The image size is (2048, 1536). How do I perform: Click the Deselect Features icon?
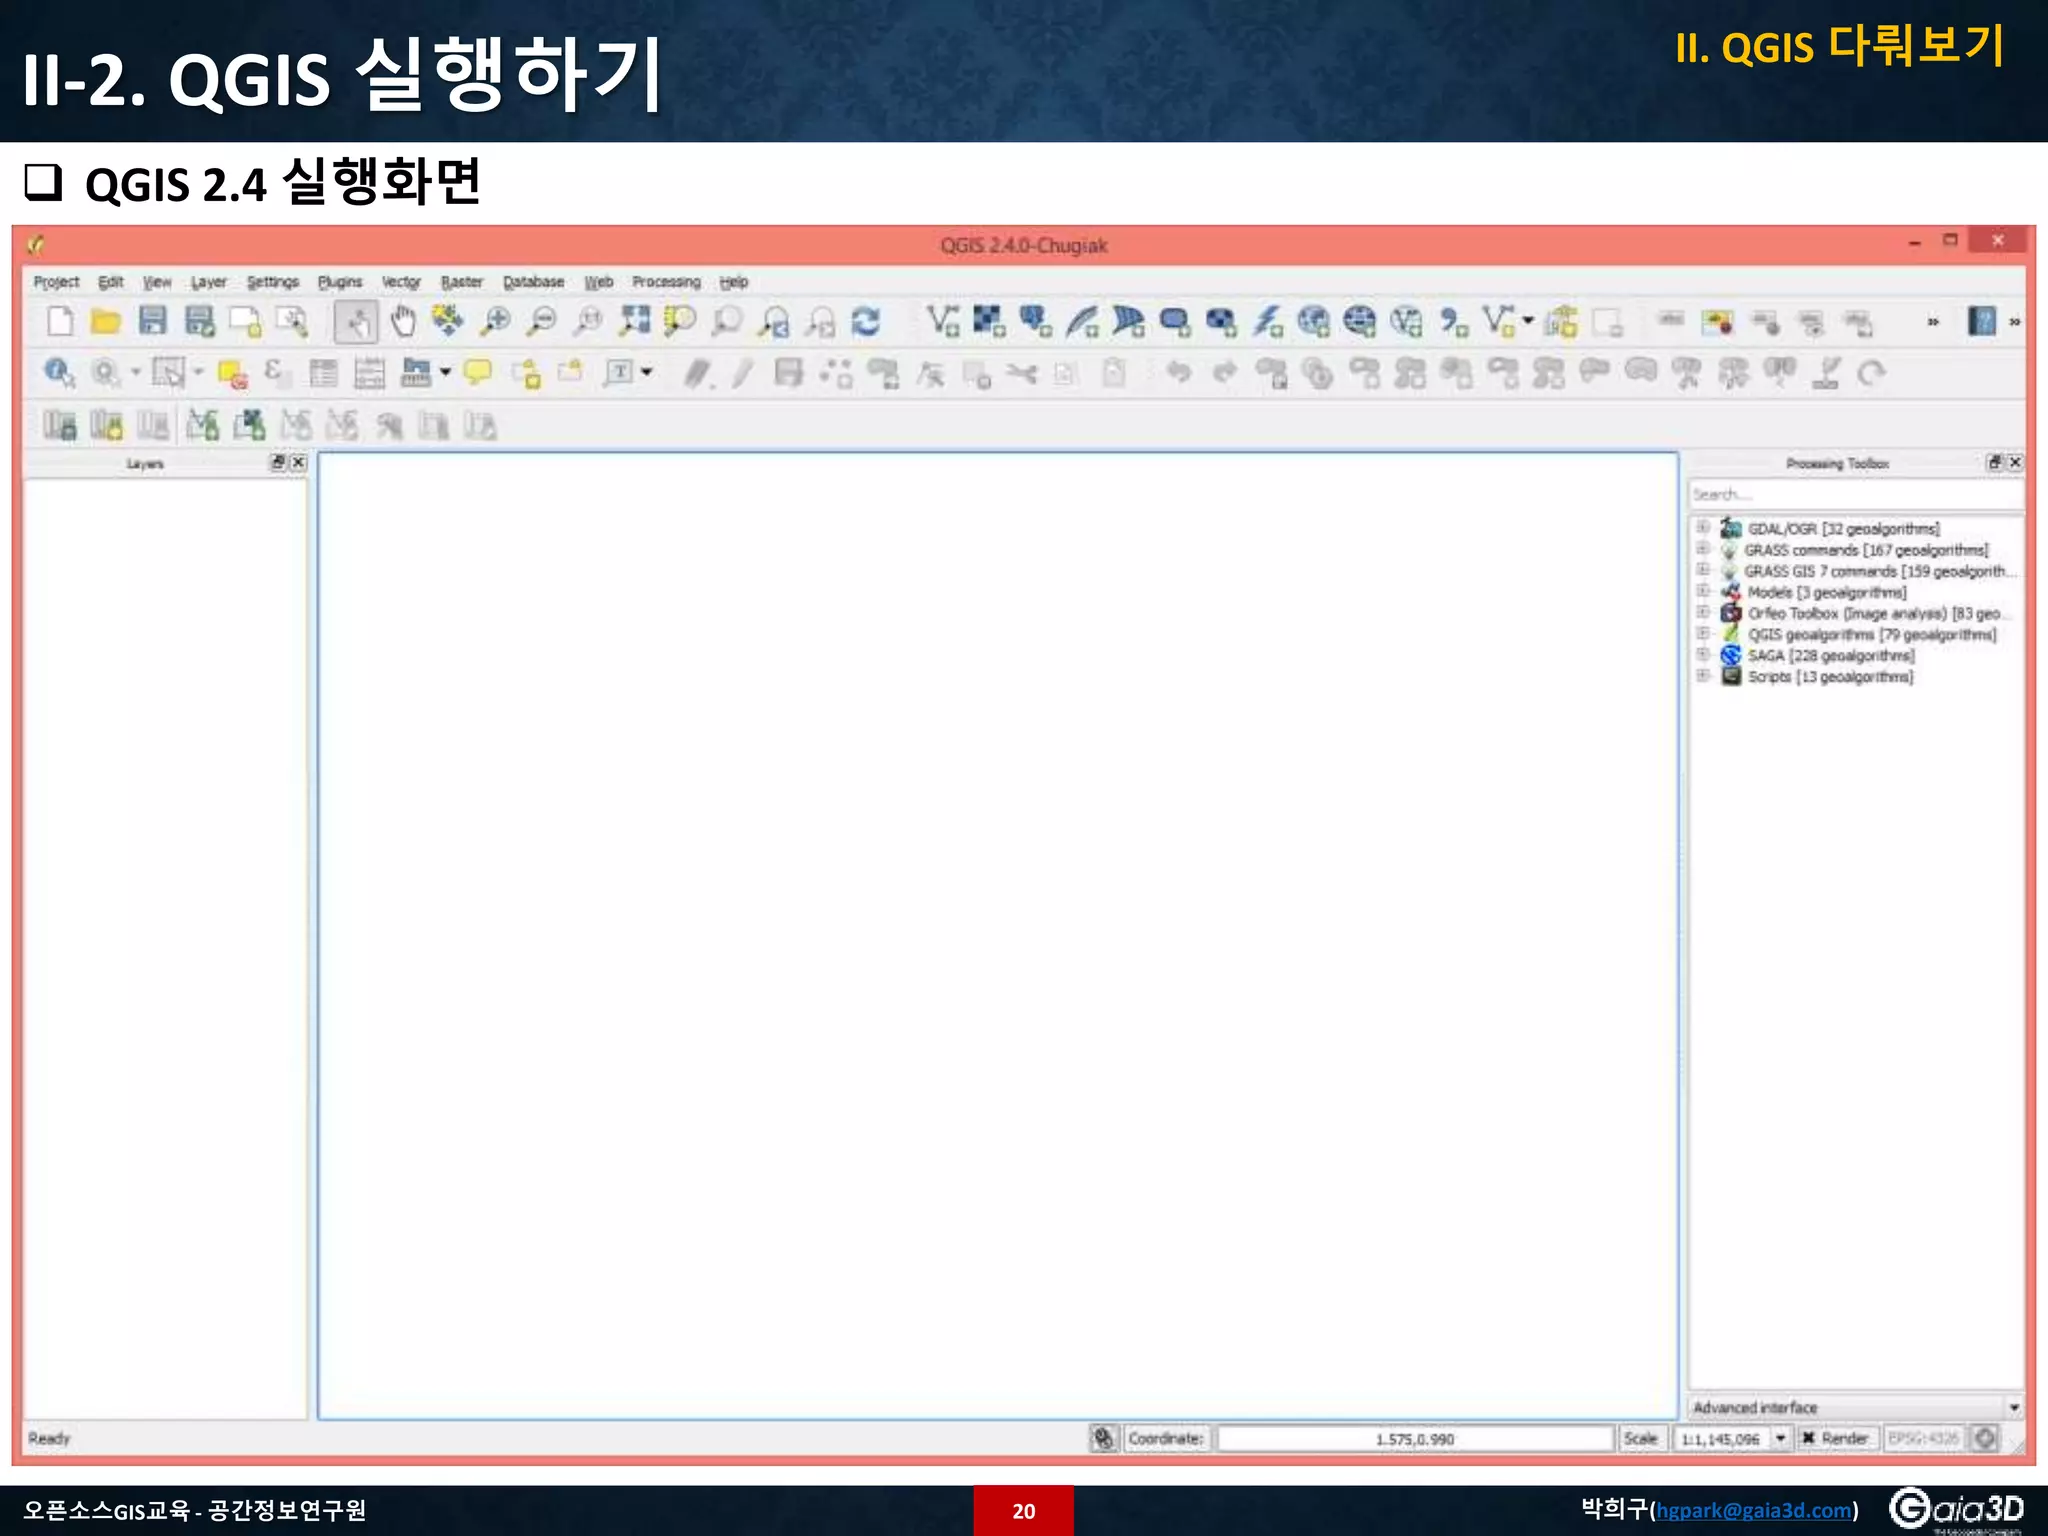pyautogui.click(x=232, y=374)
